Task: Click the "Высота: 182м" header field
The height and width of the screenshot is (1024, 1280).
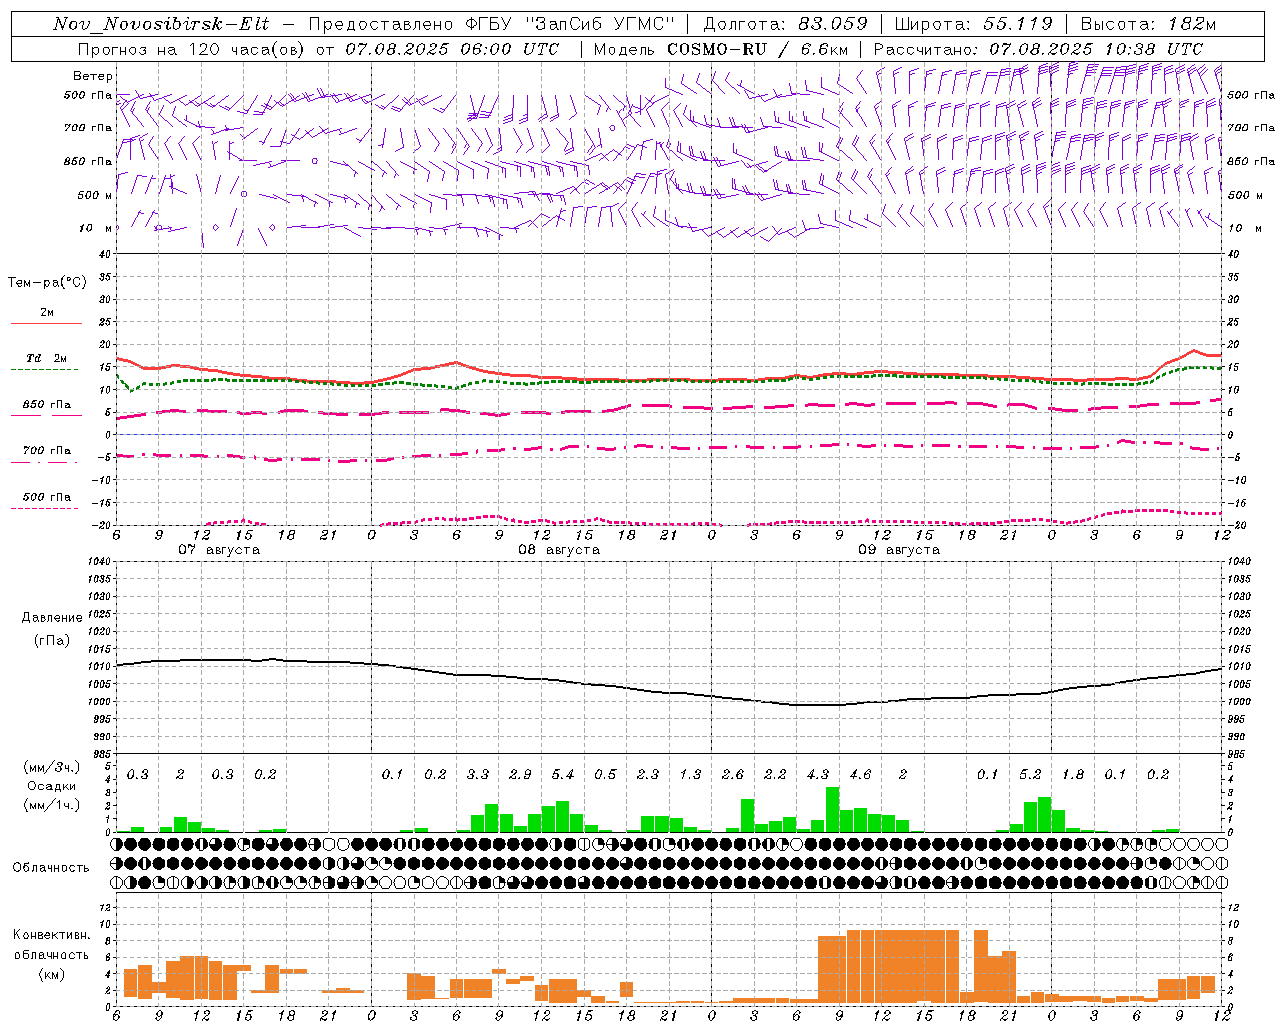Action: pos(1148,24)
